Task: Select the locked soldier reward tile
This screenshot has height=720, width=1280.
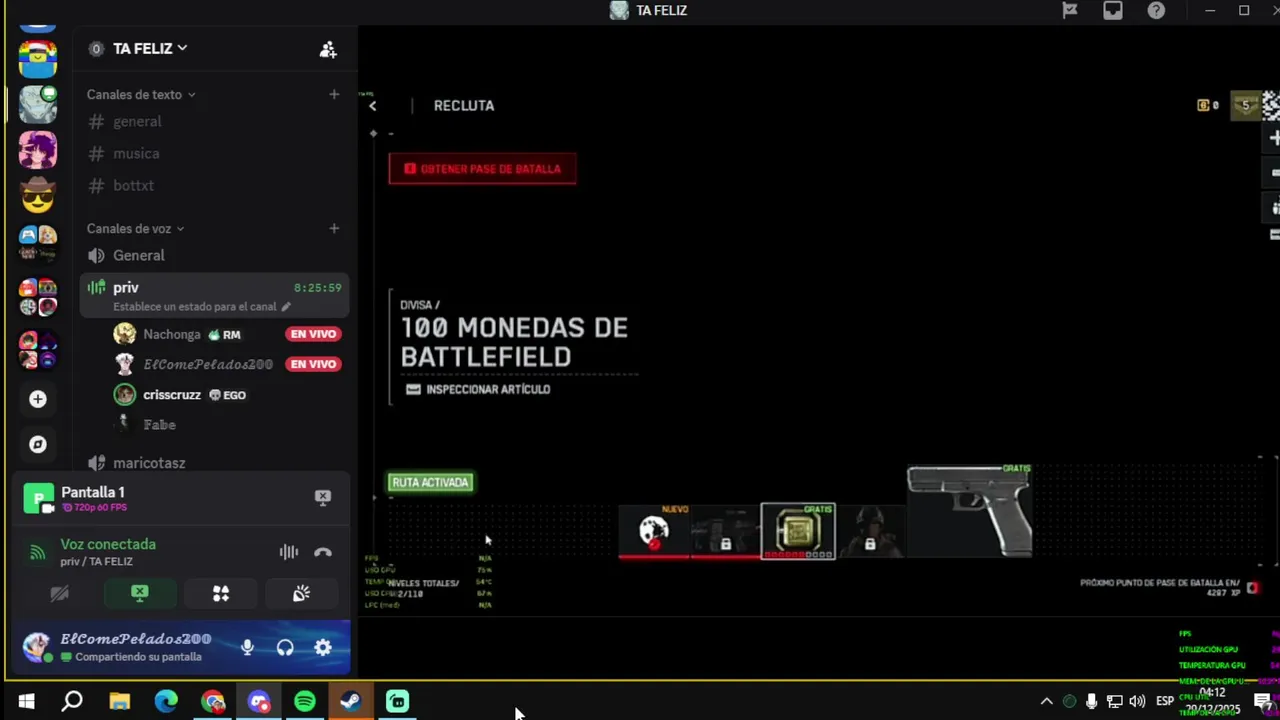Action: click(x=870, y=531)
